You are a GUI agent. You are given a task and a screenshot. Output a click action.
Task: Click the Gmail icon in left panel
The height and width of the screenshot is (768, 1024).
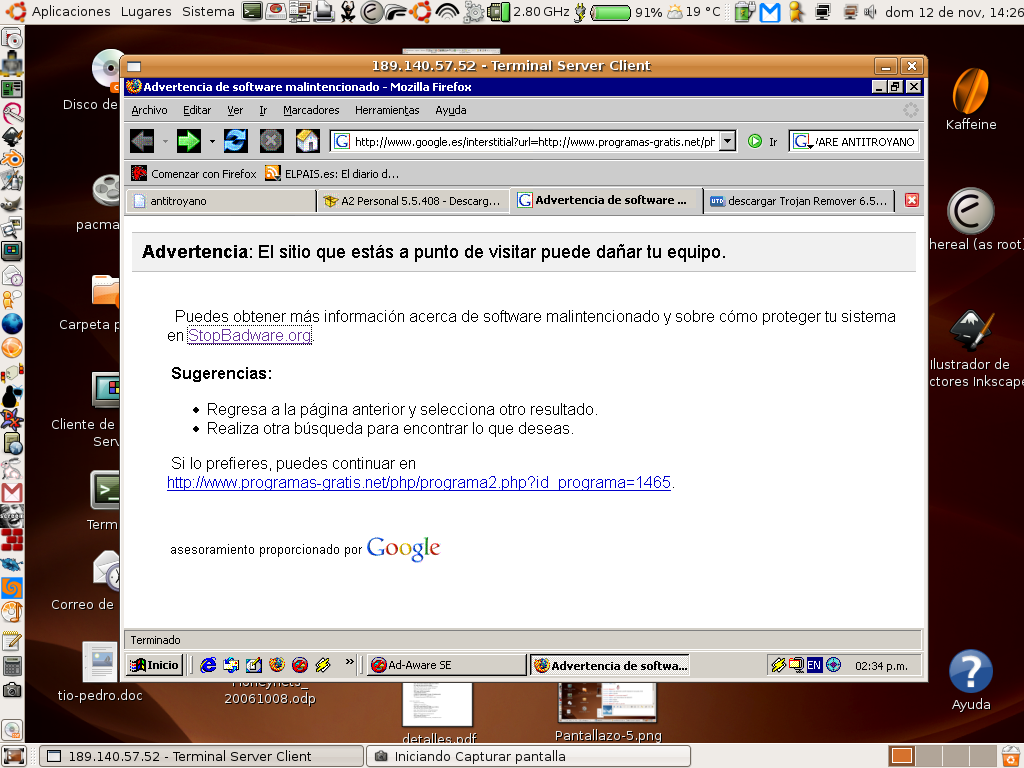[x=12, y=492]
